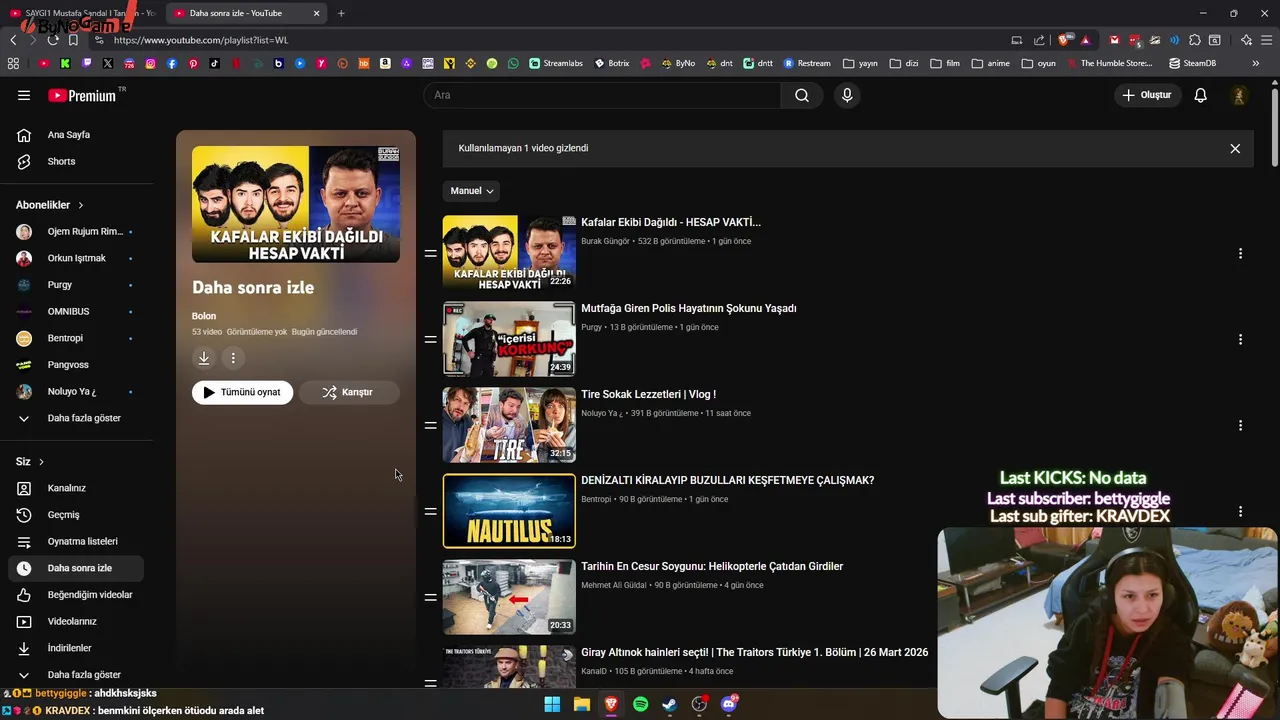Open the Pinterest bookmark icon
This screenshot has height=720, width=1280.
[x=193, y=63]
